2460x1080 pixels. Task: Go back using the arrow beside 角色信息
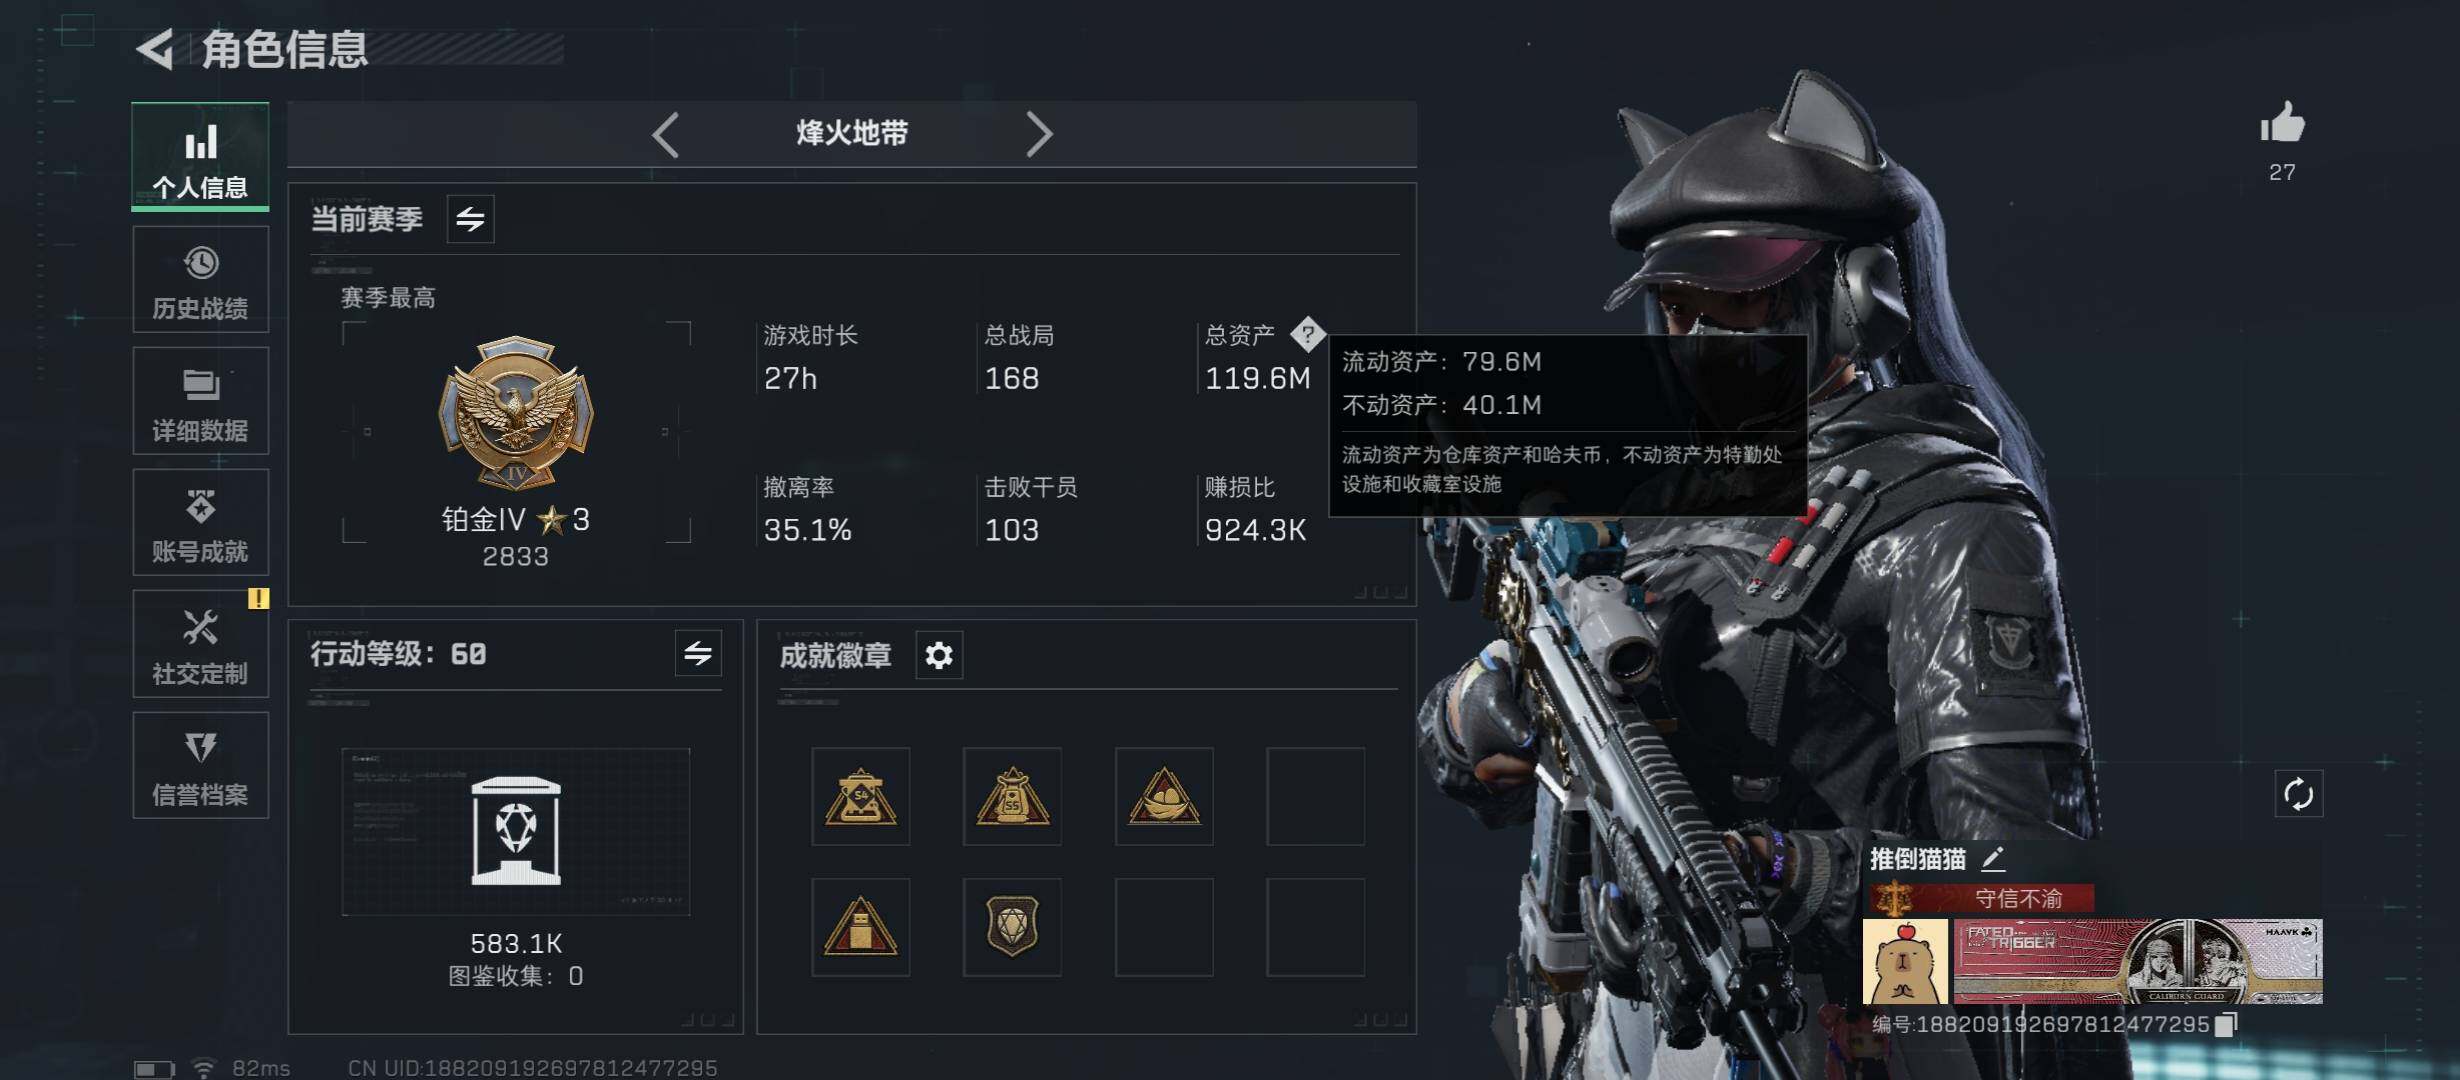(156, 49)
